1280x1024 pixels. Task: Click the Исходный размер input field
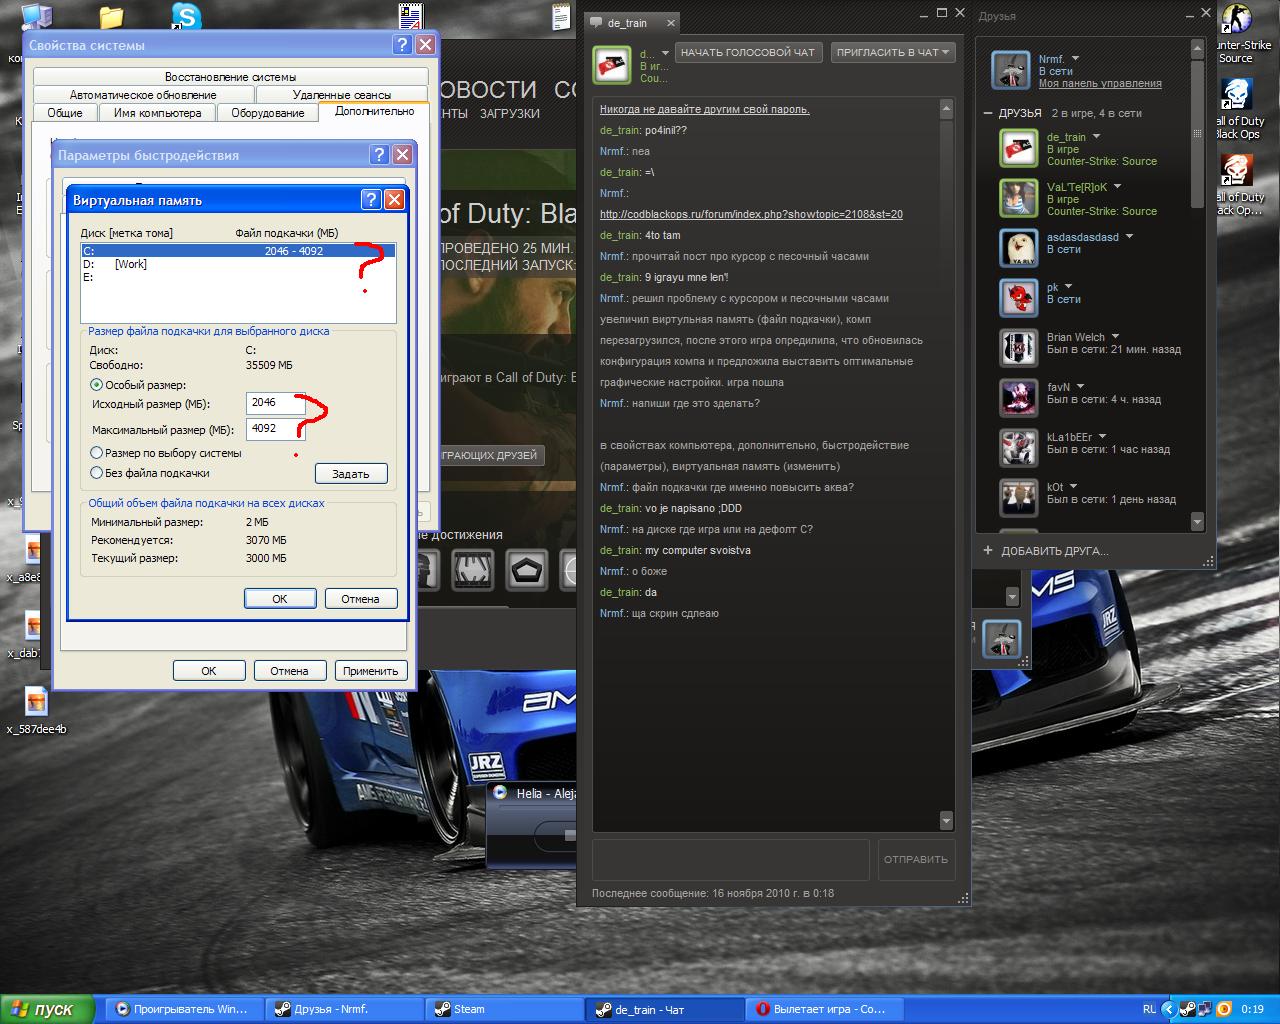[276, 403]
